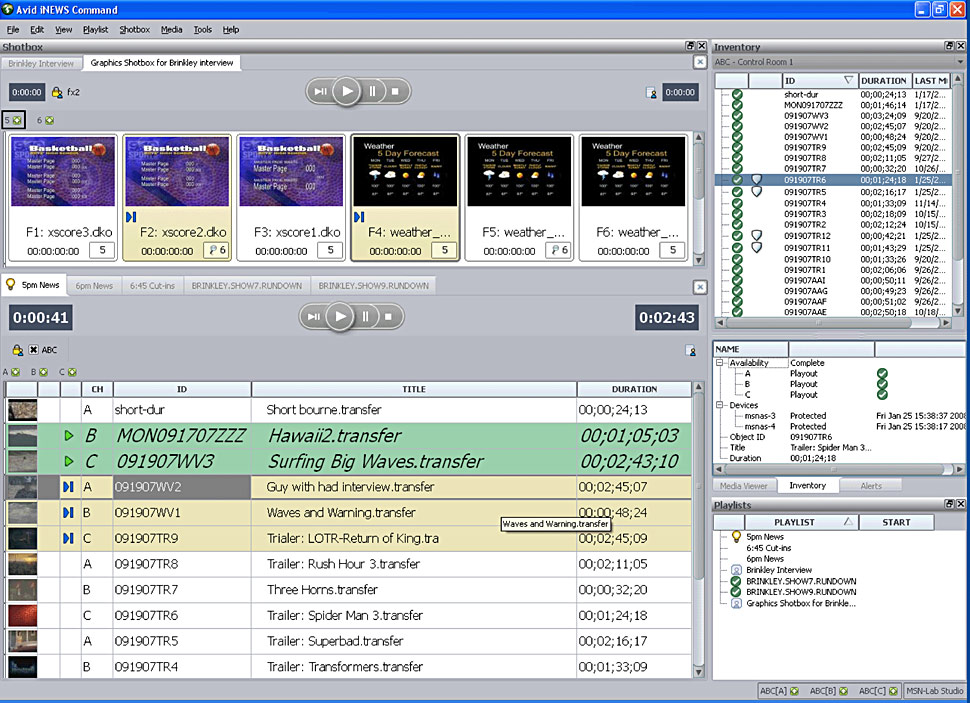Pause the 5pm News playlist playback
The width and height of the screenshot is (970, 703).
pyautogui.click(x=366, y=317)
